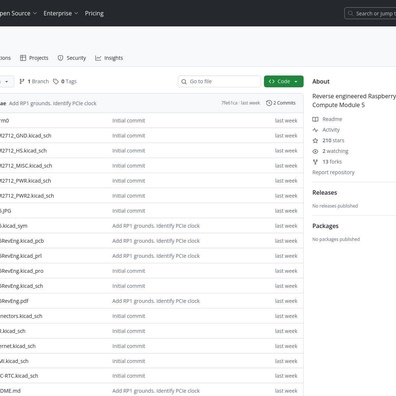Open Add RP1 grounds commit on kicad_prl row
This screenshot has height=396, width=396.
pyautogui.click(x=156, y=256)
